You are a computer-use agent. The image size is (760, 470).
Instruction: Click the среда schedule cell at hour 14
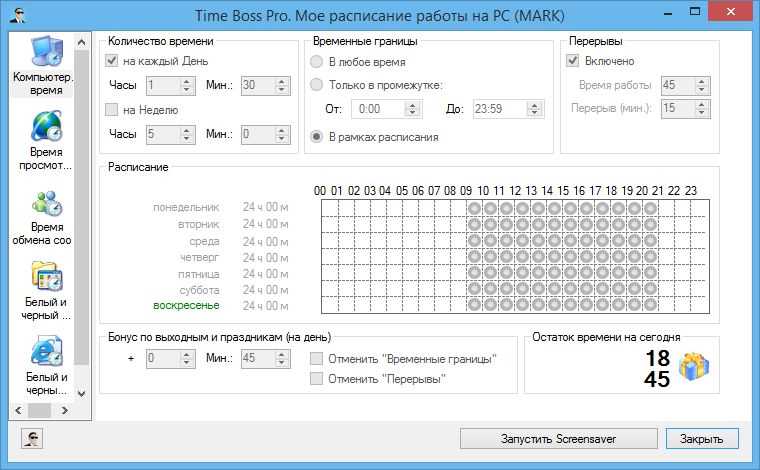(x=554, y=240)
